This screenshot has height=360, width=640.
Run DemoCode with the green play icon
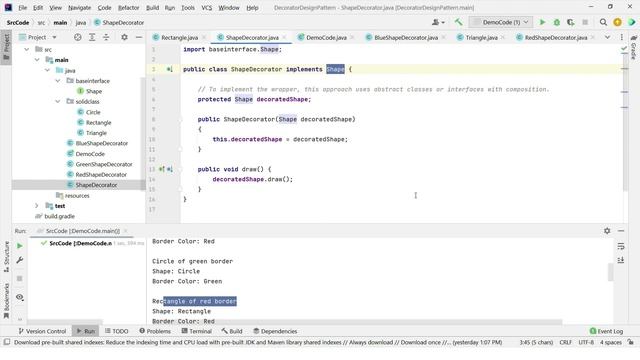[542, 22]
